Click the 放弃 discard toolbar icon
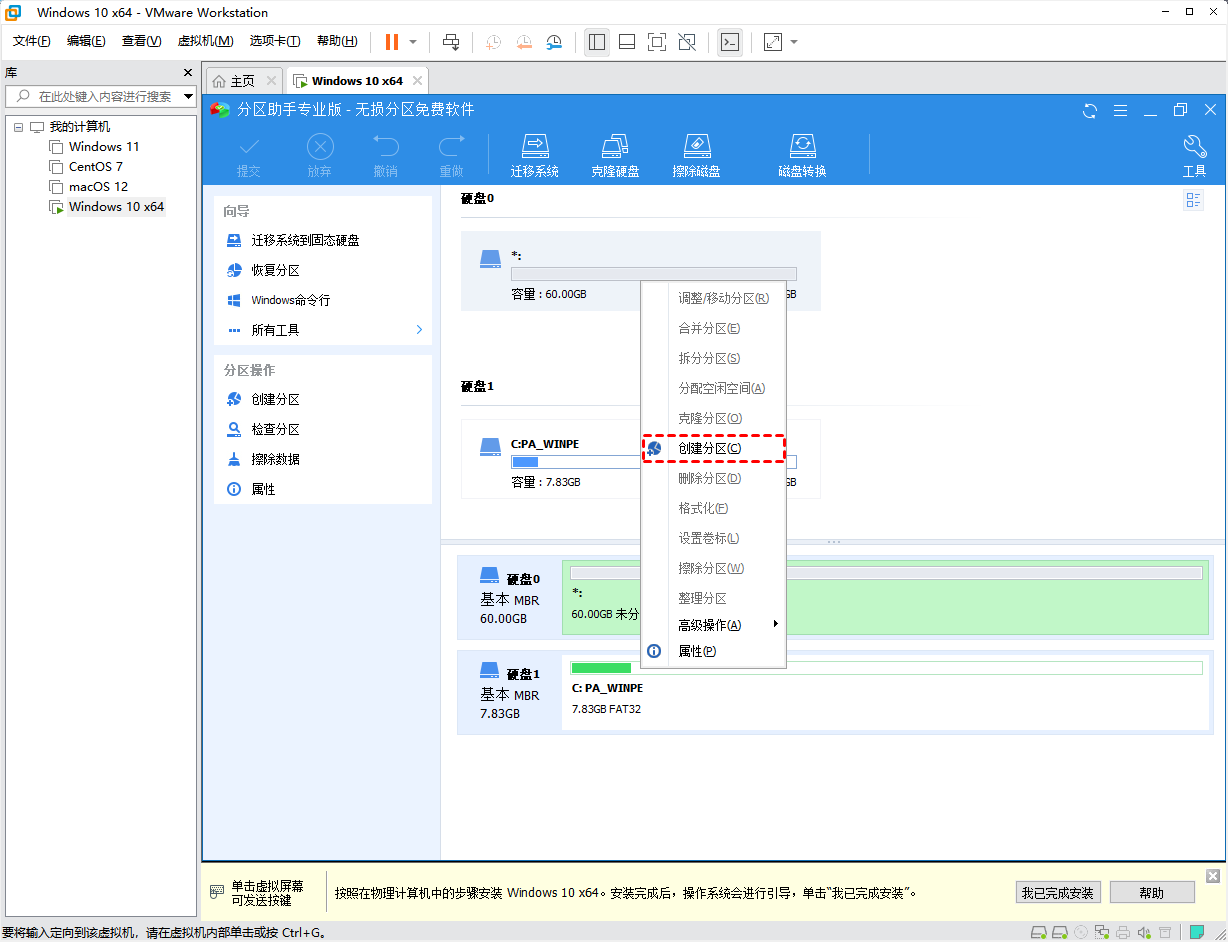The width and height of the screenshot is (1228, 942). [x=319, y=147]
